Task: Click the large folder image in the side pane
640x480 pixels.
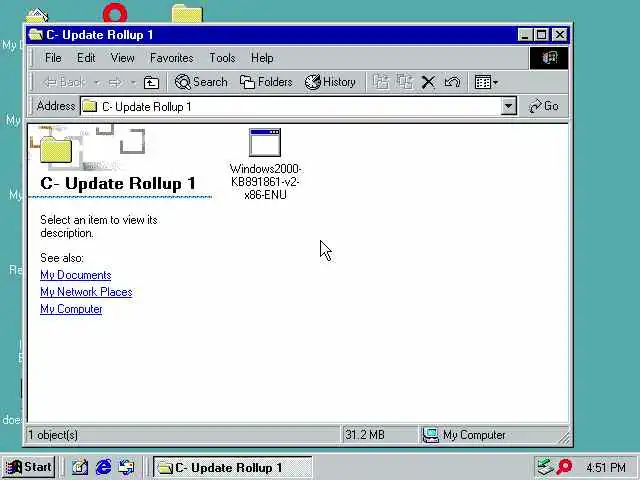Action: point(56,149)
